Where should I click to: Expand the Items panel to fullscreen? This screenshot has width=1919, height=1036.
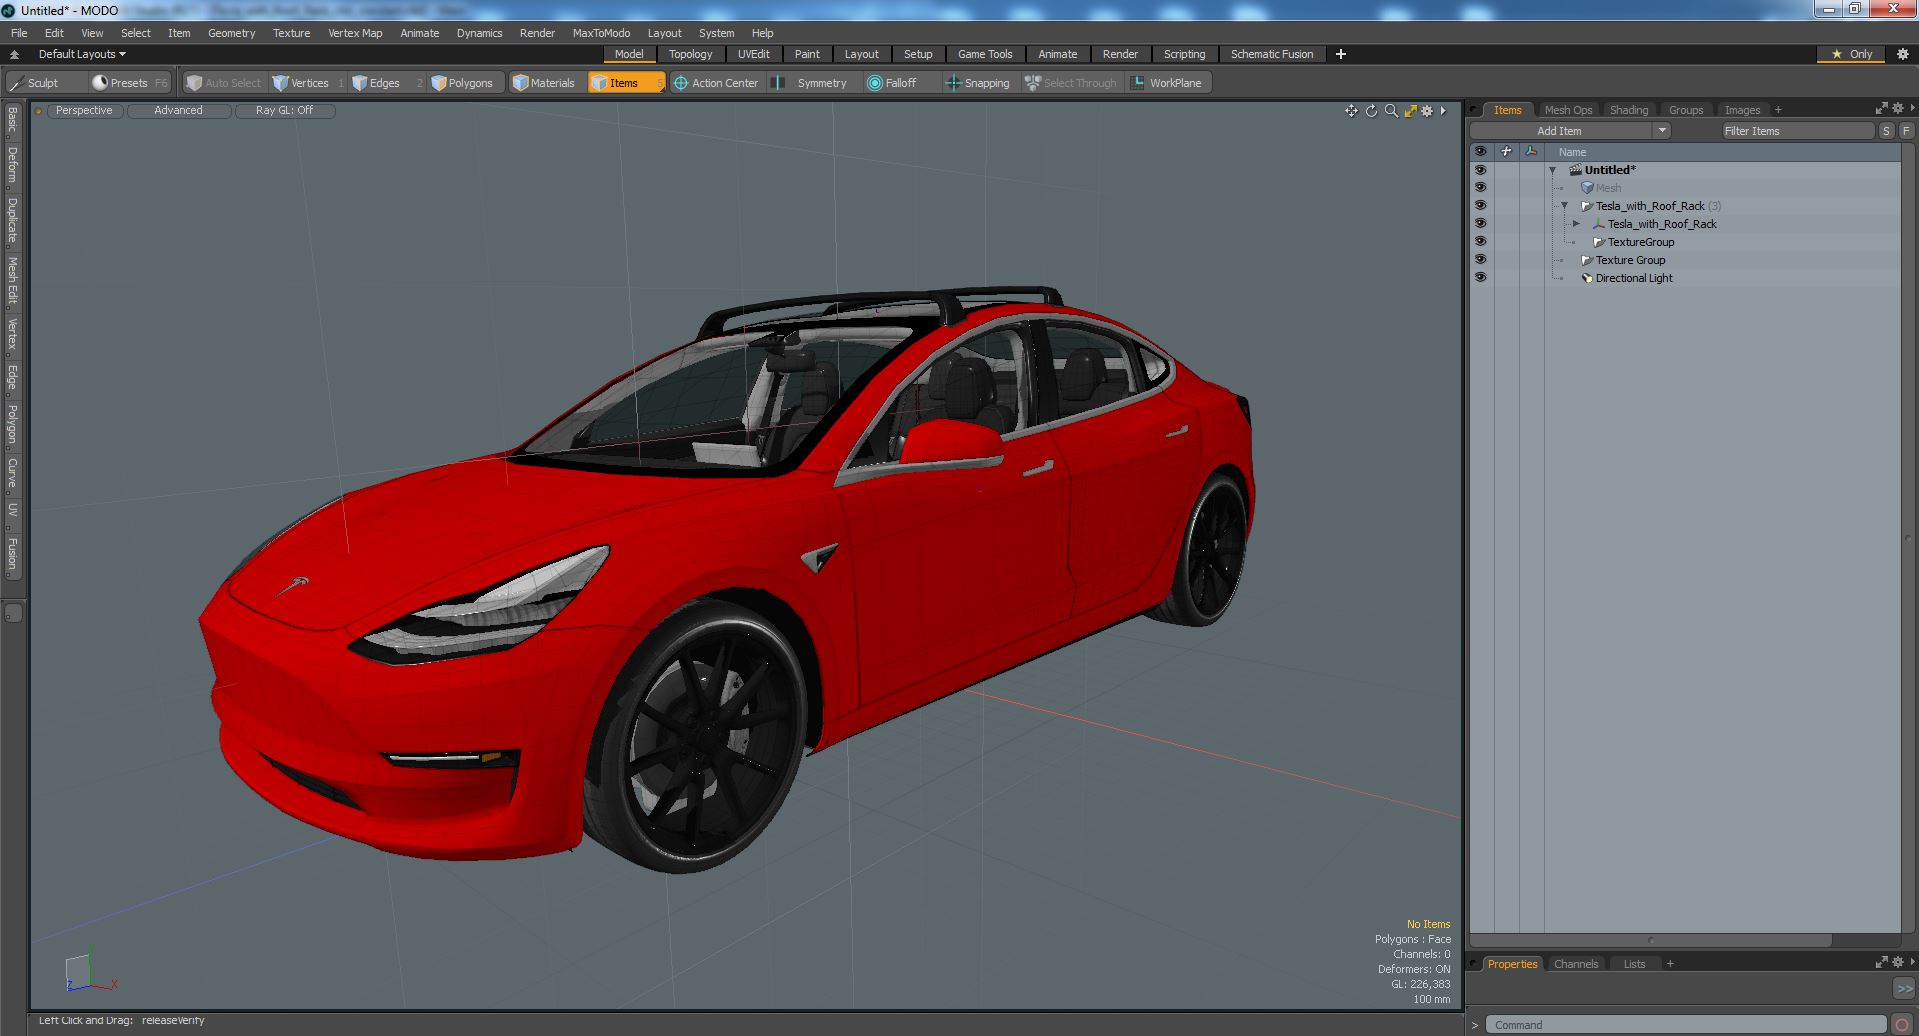[x=1881, y=108]
